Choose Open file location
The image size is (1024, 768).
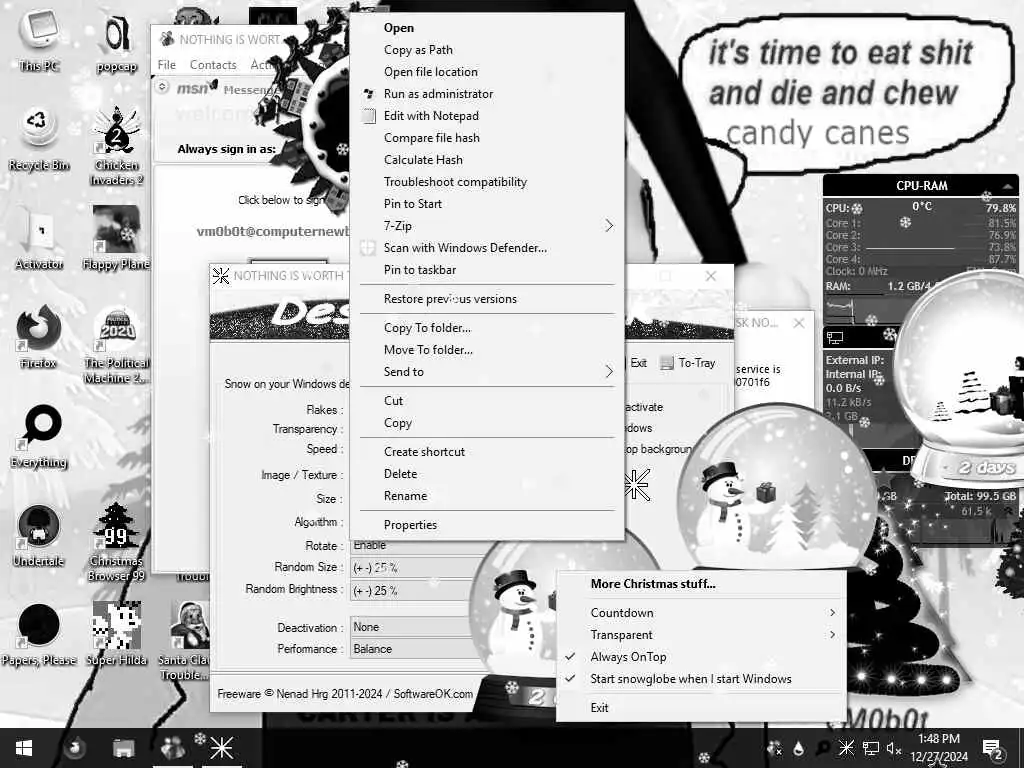point(487,72)
